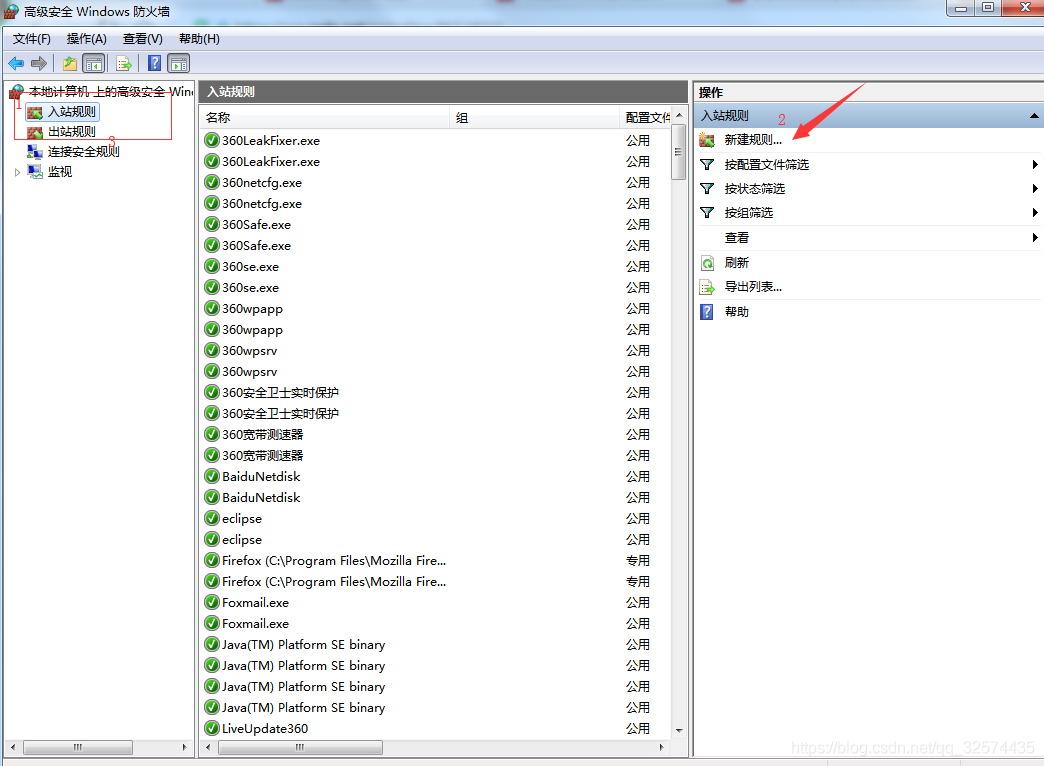1044x766 pixels.
Task: Open the 文件(F) menu
Action: coord(31,39)
